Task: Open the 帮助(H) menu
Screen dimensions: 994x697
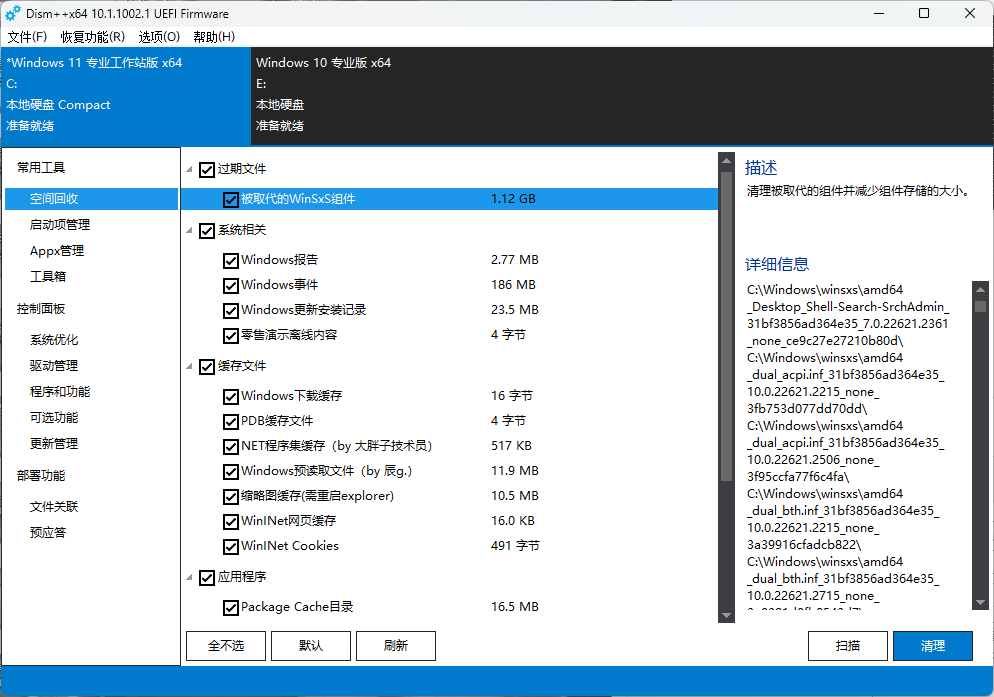Action: coord(214,37)
